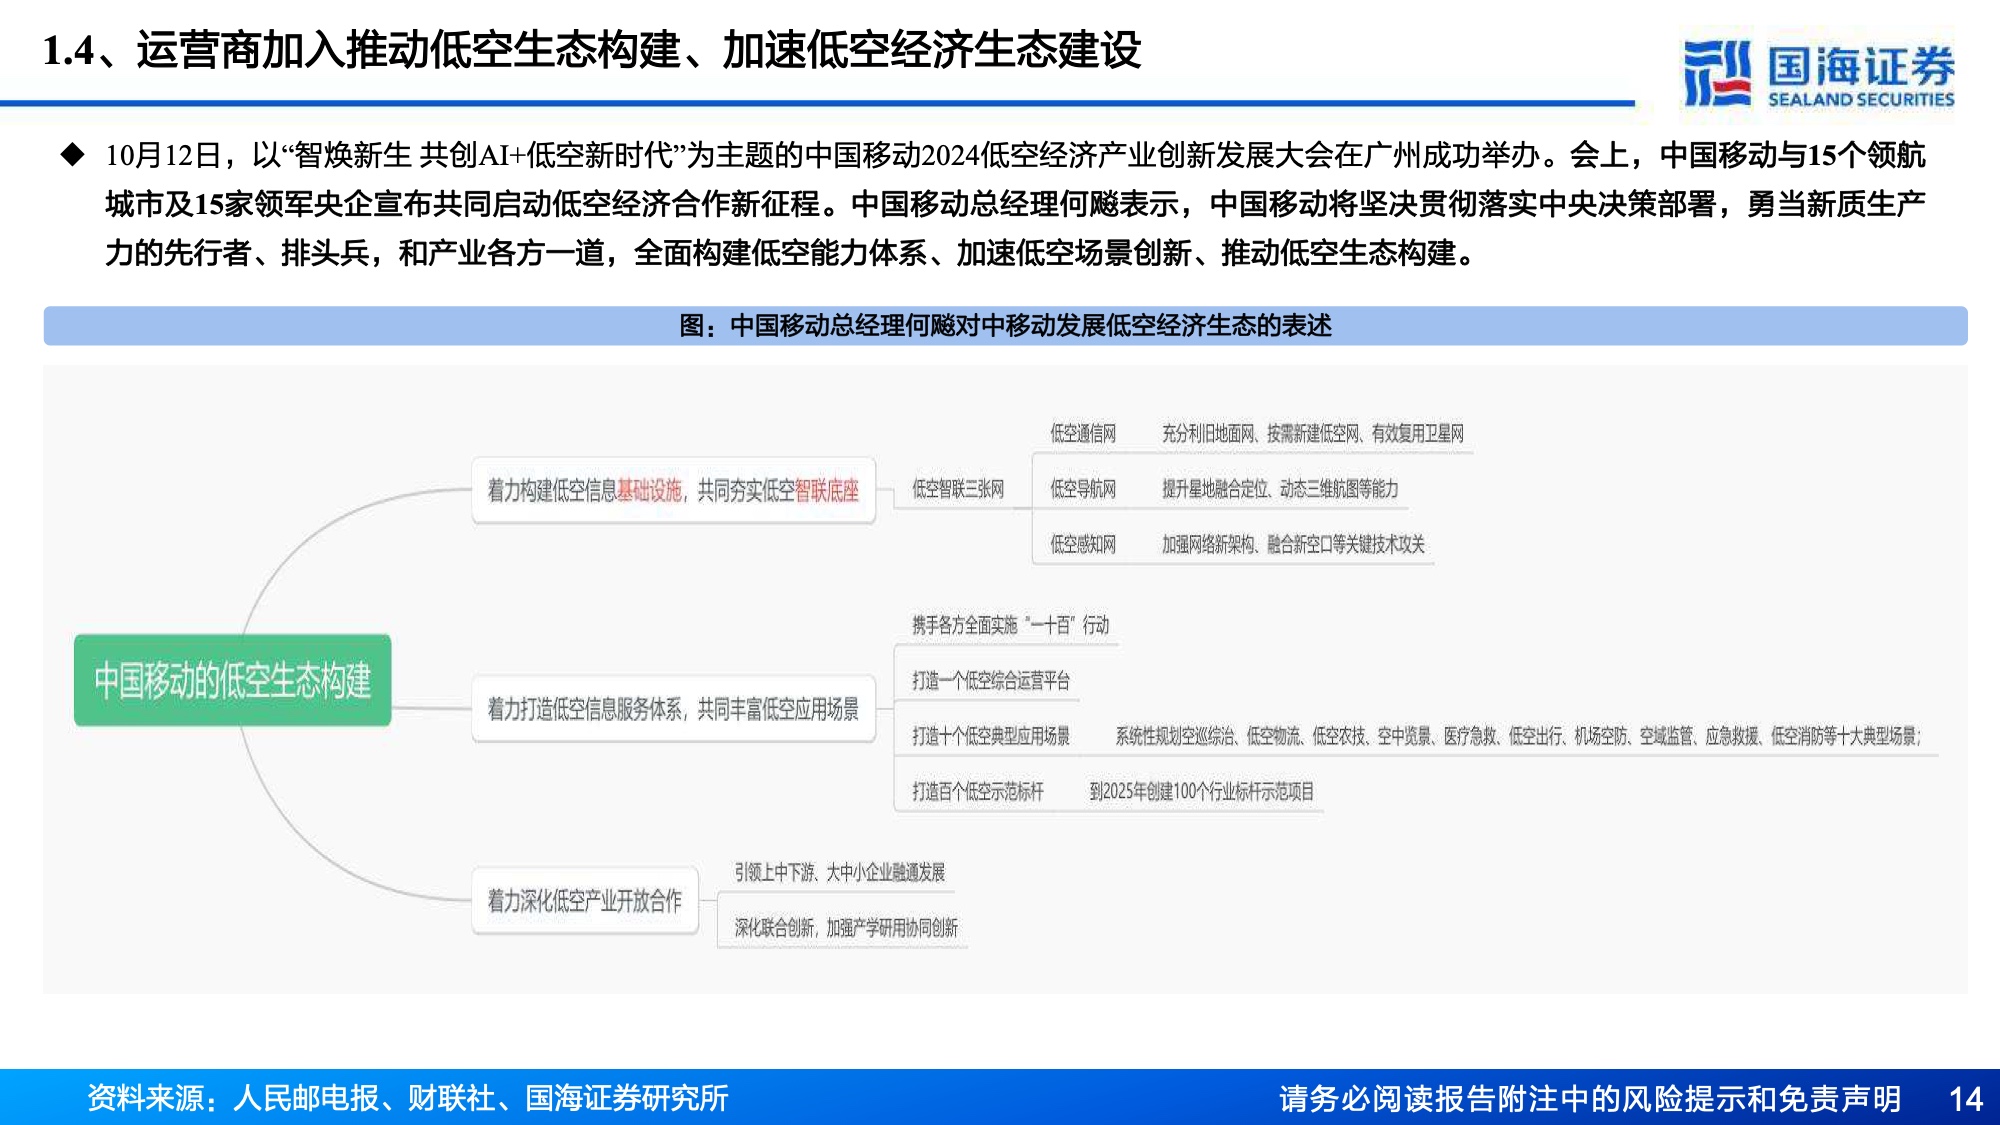Click paragraph line starting 10月12日
The height and width of the screenshot is (1125, 2000).
pos(1015,155)
